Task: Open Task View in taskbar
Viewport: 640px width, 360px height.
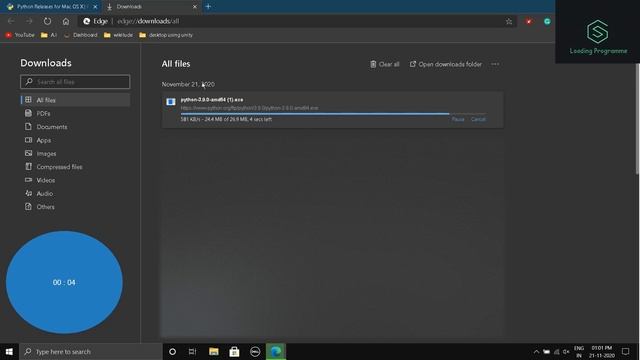Action: click(x=193, y=351)
